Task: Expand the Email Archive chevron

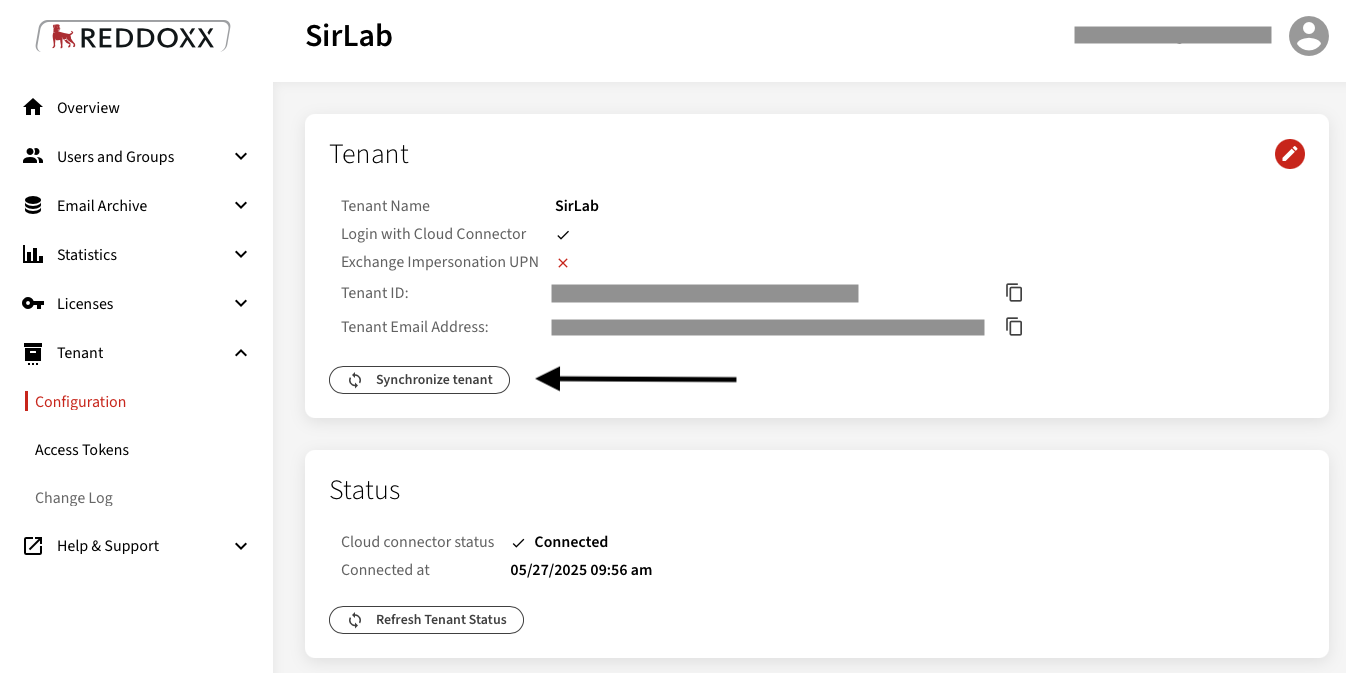Action: tap(241, 205)
